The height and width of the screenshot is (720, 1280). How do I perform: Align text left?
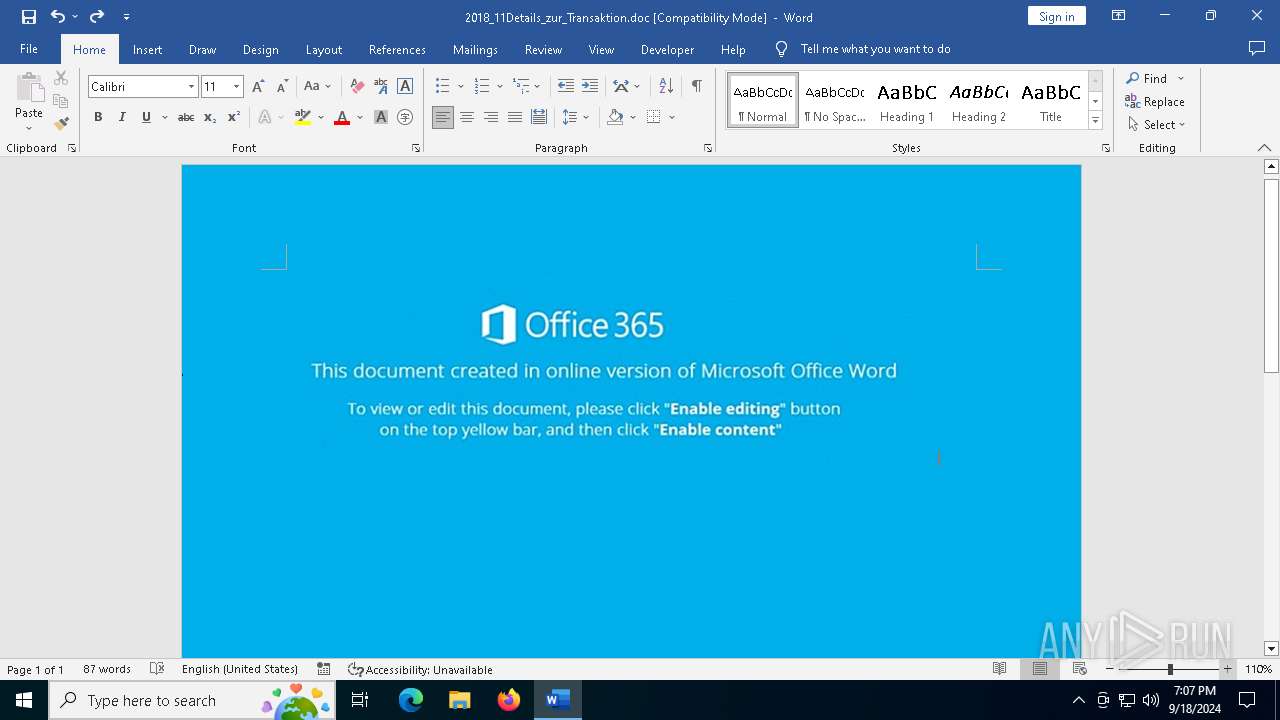pos(442,117)
